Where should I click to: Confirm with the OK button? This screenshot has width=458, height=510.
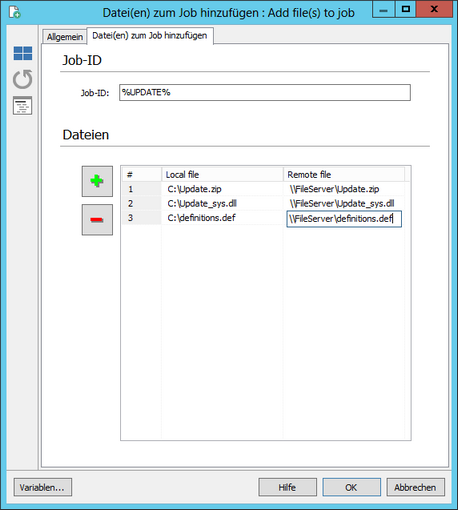[x=351, y=487]
